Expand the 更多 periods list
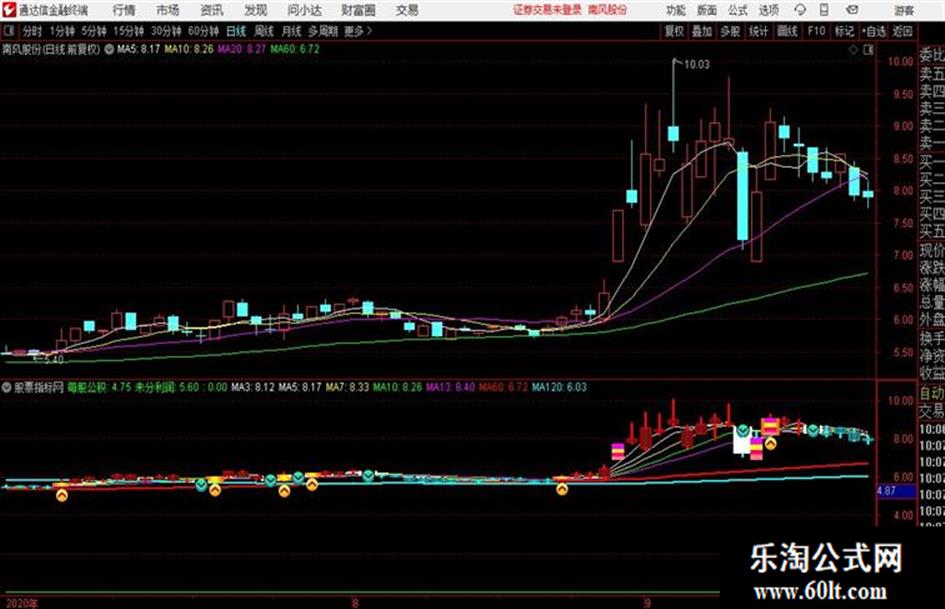Screen dimensions: 945x609 pyautogui.click(x=357, y=30)
